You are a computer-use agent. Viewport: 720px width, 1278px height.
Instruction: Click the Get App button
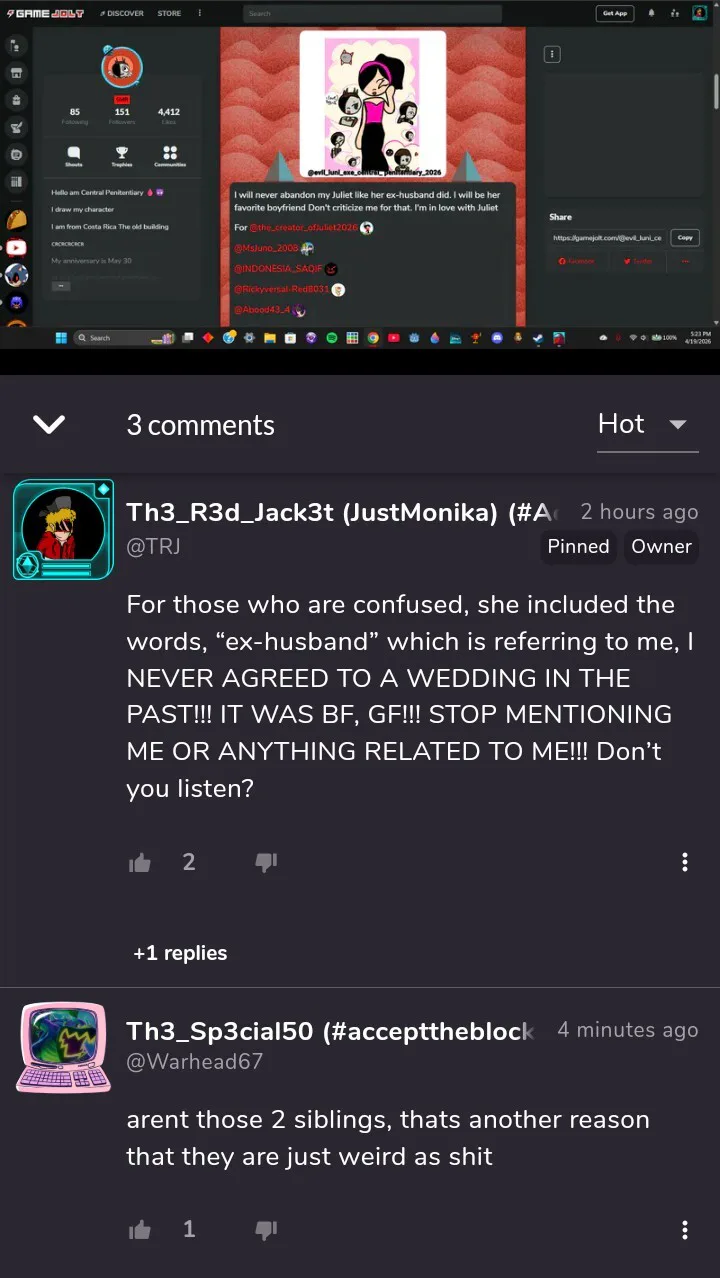click(x=615, y=13)
